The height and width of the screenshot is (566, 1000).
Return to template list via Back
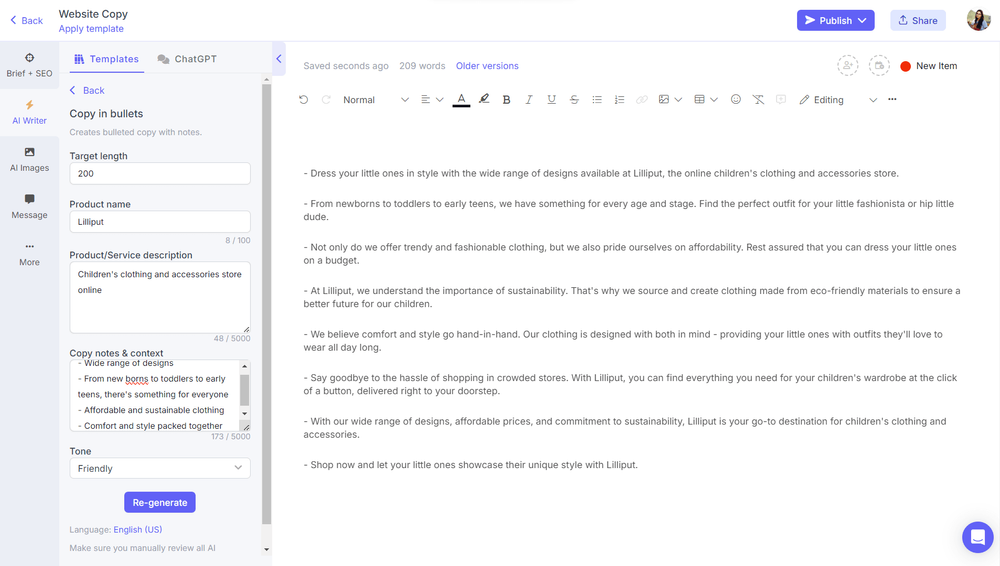[87, 91]
